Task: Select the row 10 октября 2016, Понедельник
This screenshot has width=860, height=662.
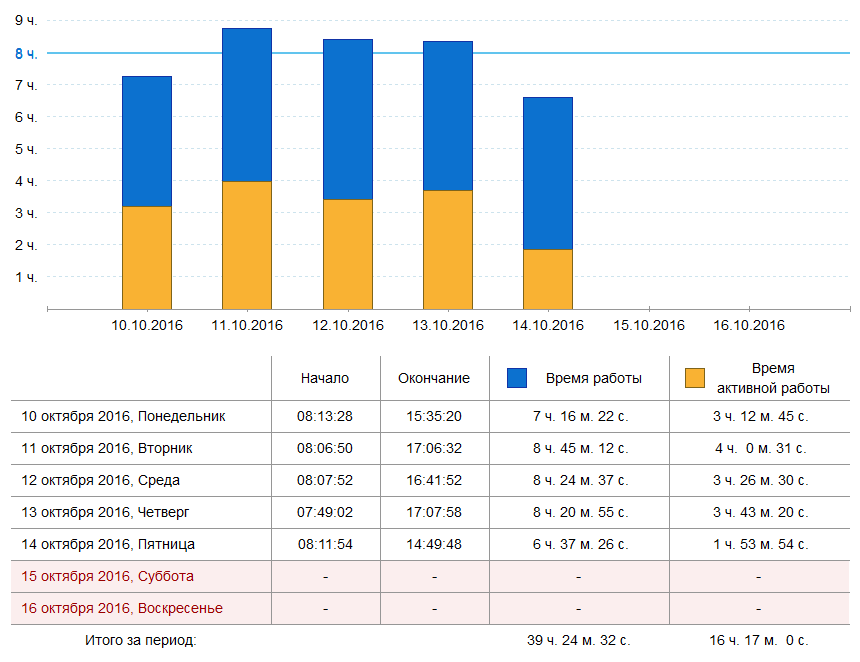Action: 124,416
